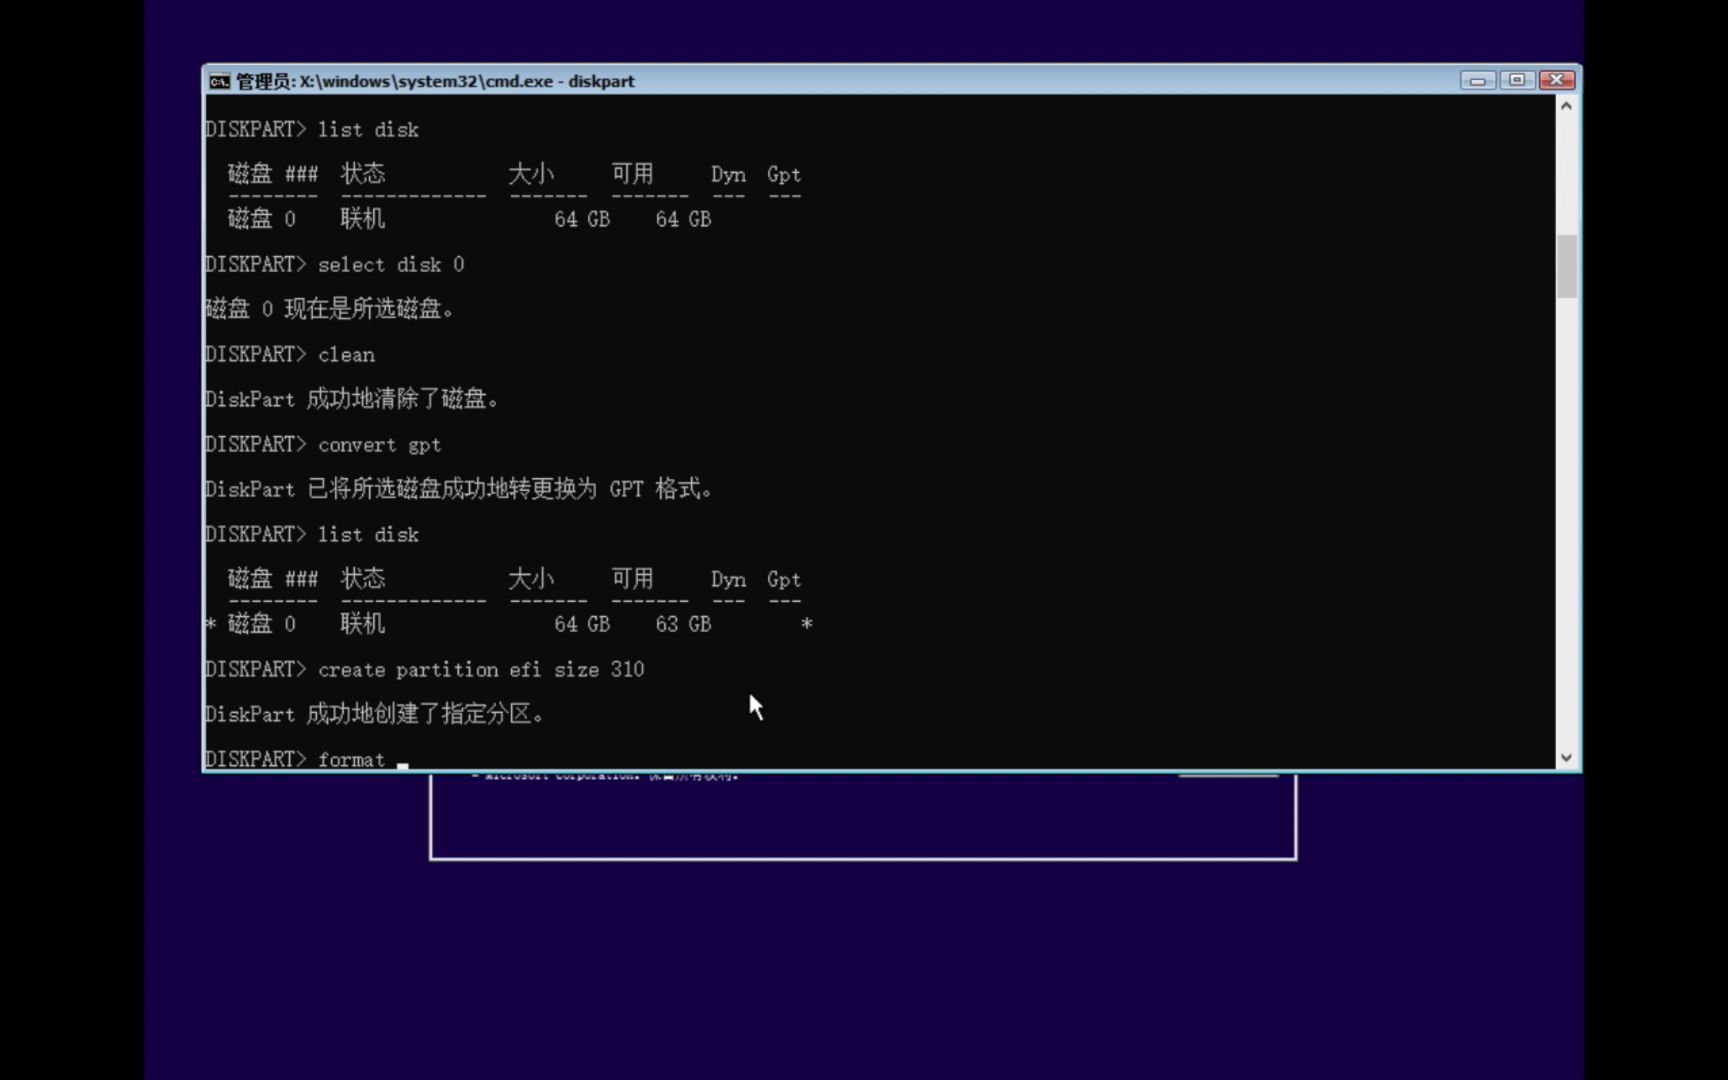This screenshot has height=1080, width=1728.
Task: Click the "DiskPart 成功地创建了指定分区。" message
Action: click(375, 714)
